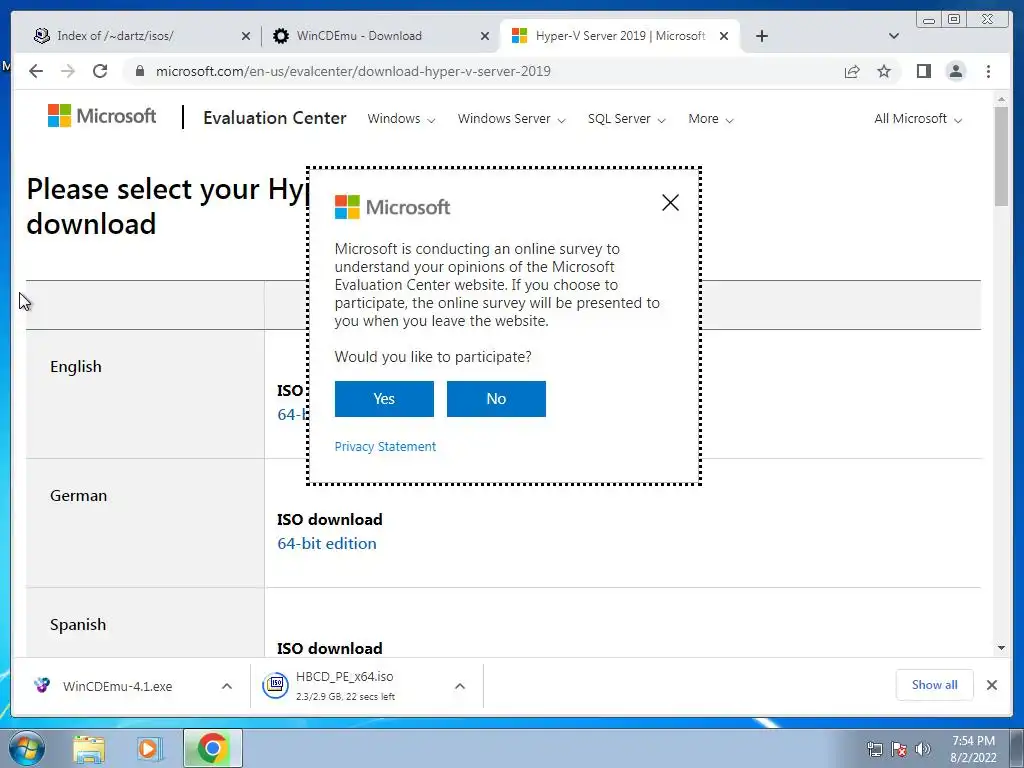Viewport: 1024px width, 768px height.
Task: Click the Spanish language row label
Action: [78, 624]
